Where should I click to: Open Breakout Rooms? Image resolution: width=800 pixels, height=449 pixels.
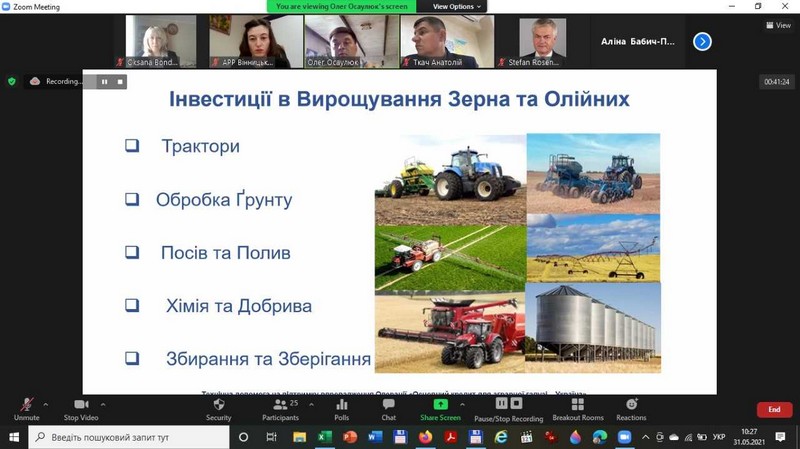click(578, 409)
